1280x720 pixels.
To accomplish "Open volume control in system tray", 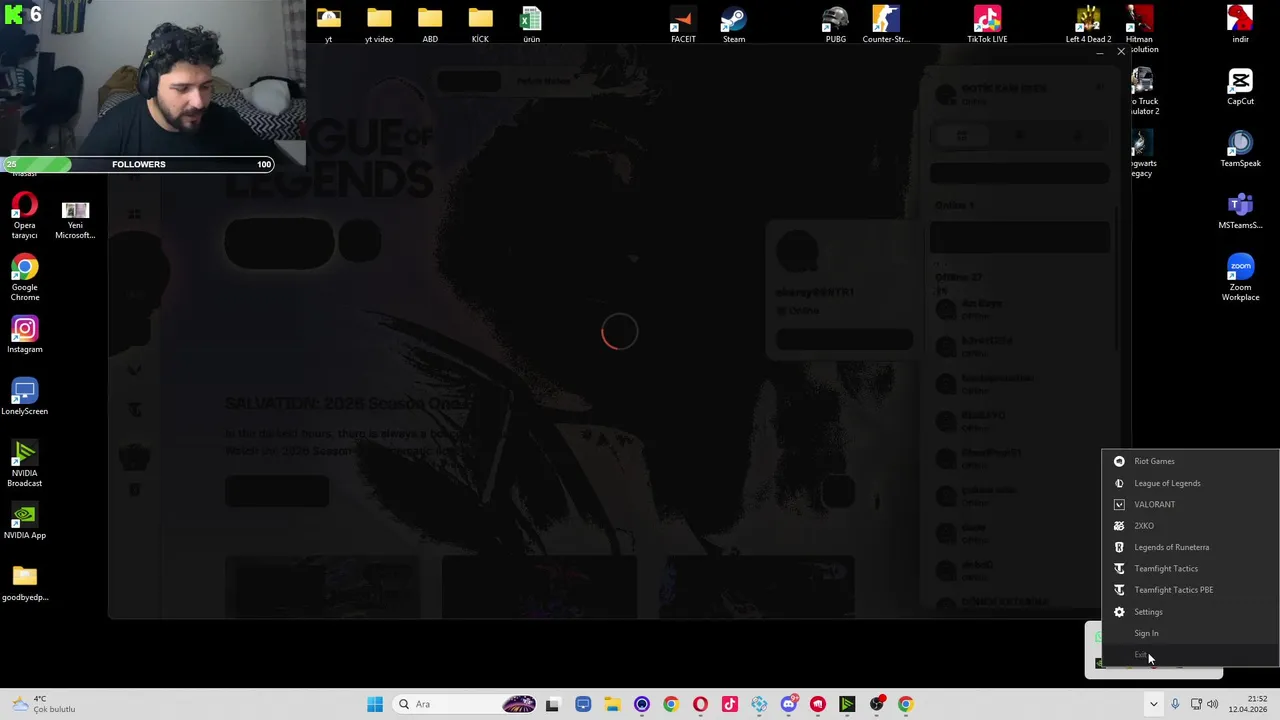I will (x=1213, y=704).
